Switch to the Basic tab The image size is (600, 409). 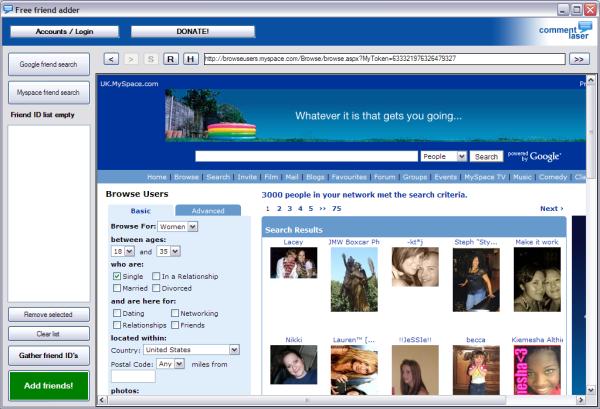coord(140,211)
